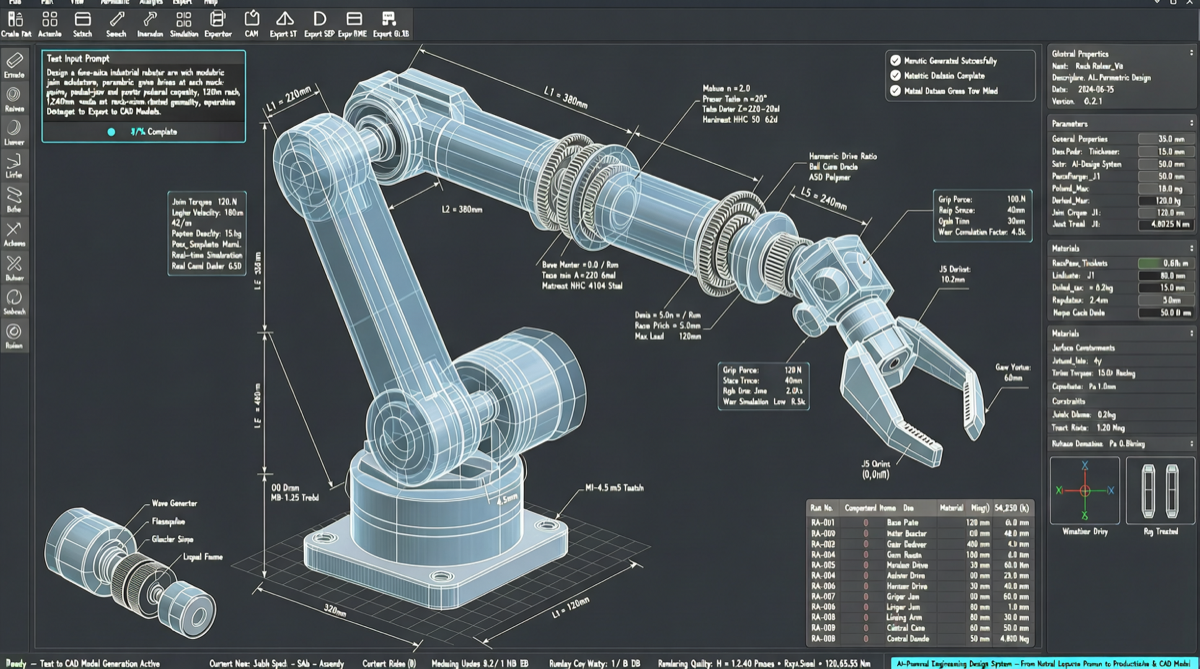
Task: Collapse the Parameters panel
Action: coord(1192,123)
